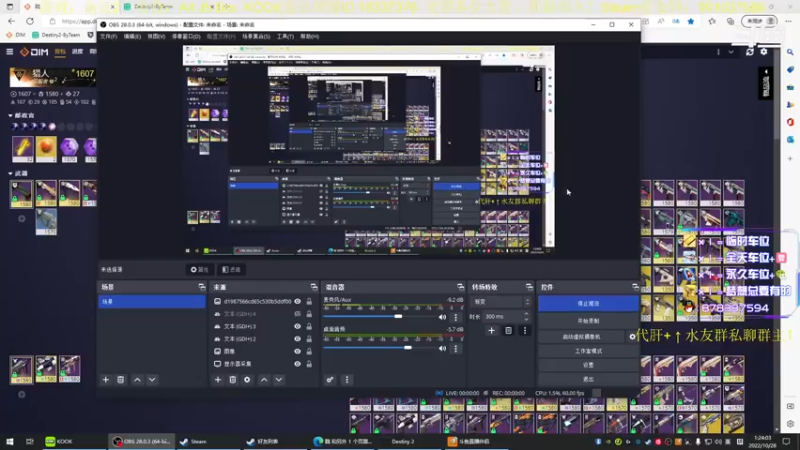Hide the 文本 (GDI+) 3 source

(x=297, y=327)
